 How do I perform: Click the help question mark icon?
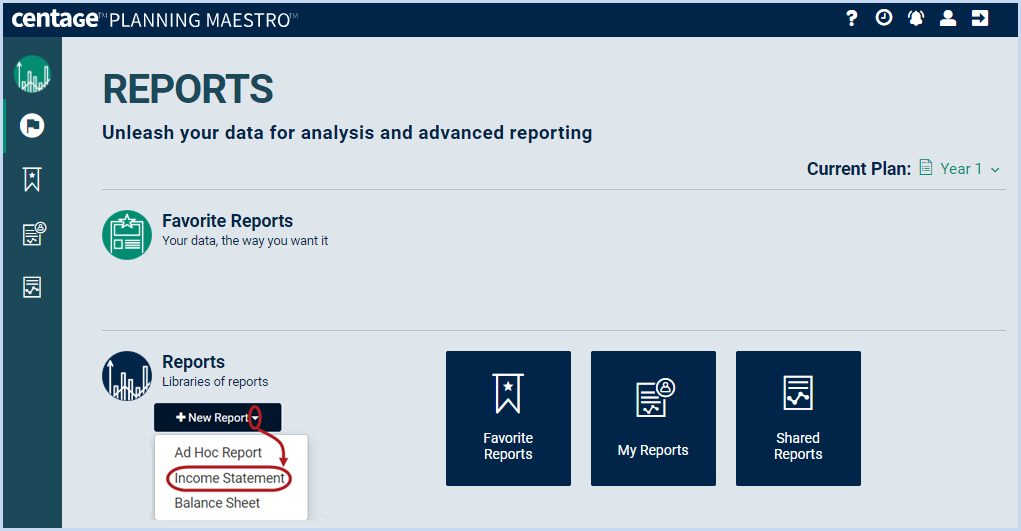coord(851,18)
